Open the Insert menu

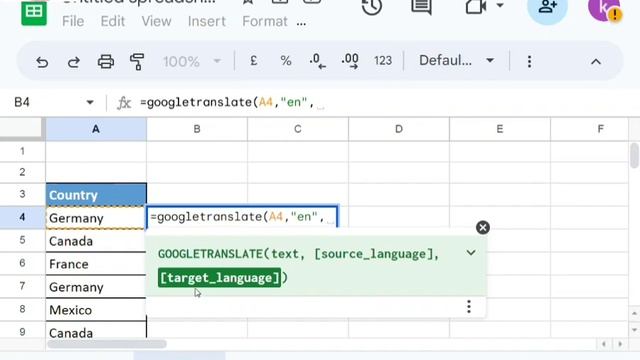(x=207, y=21)
